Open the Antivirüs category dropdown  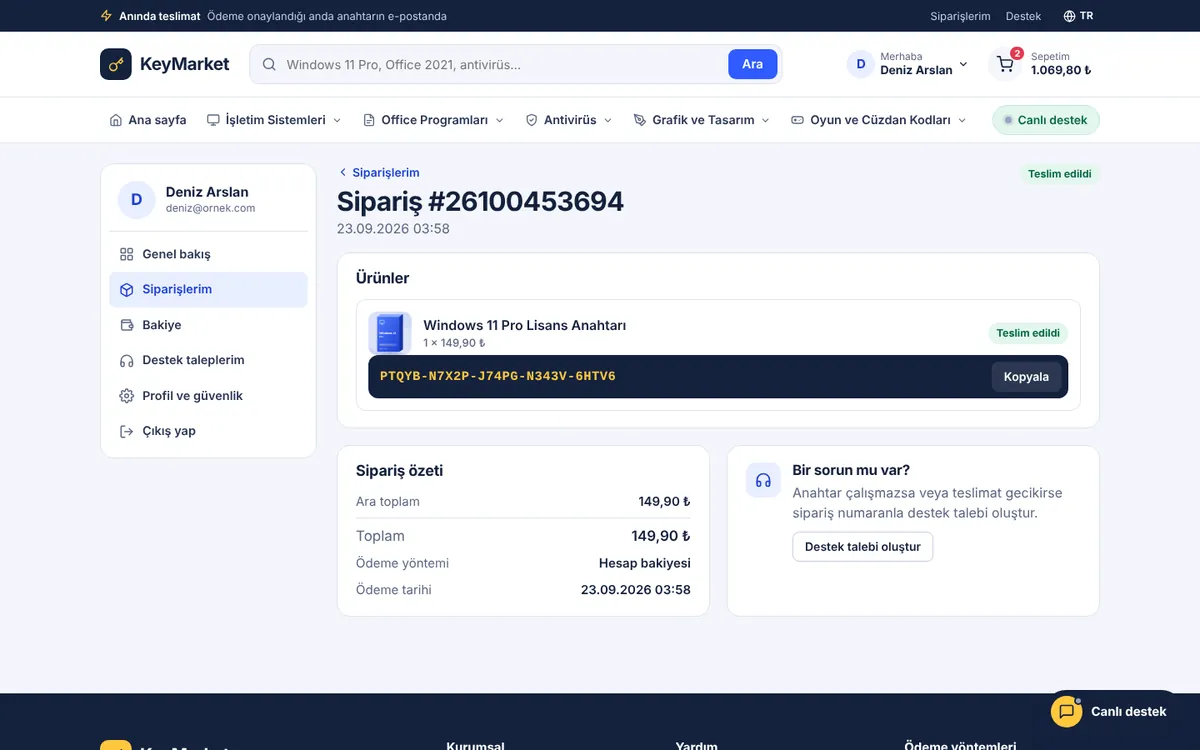[569, 120]
